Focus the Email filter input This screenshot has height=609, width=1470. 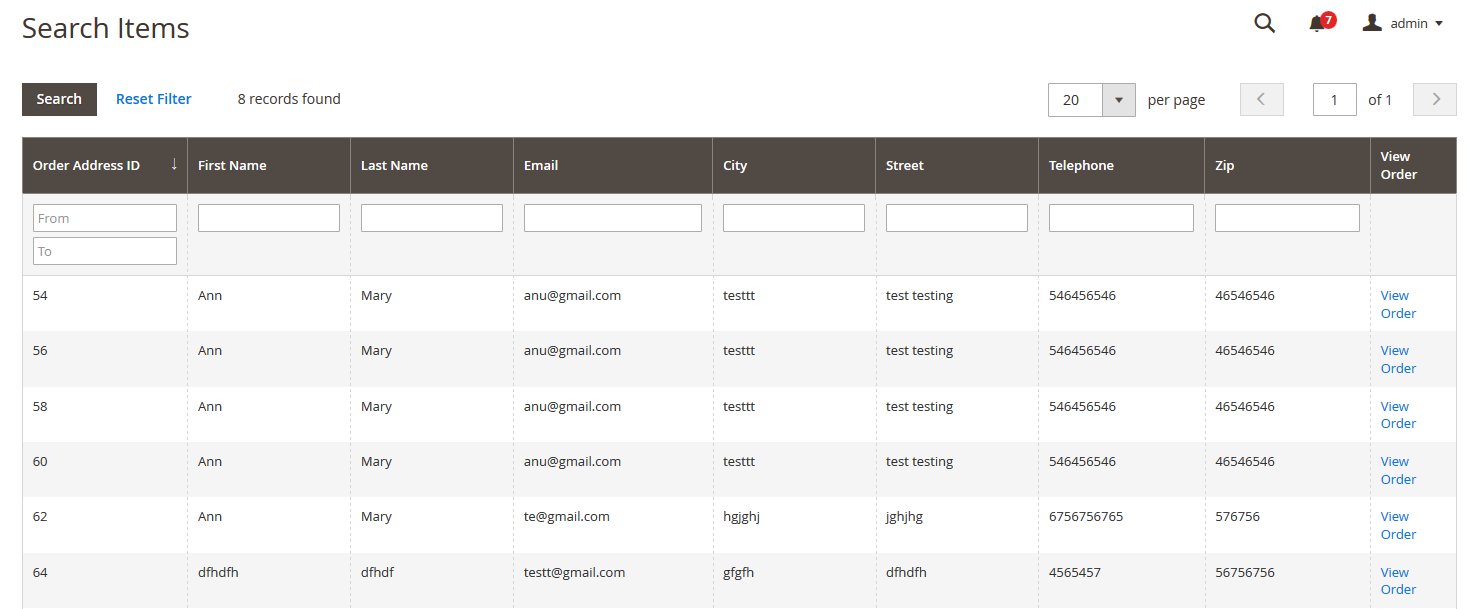(x=612, y=218)
